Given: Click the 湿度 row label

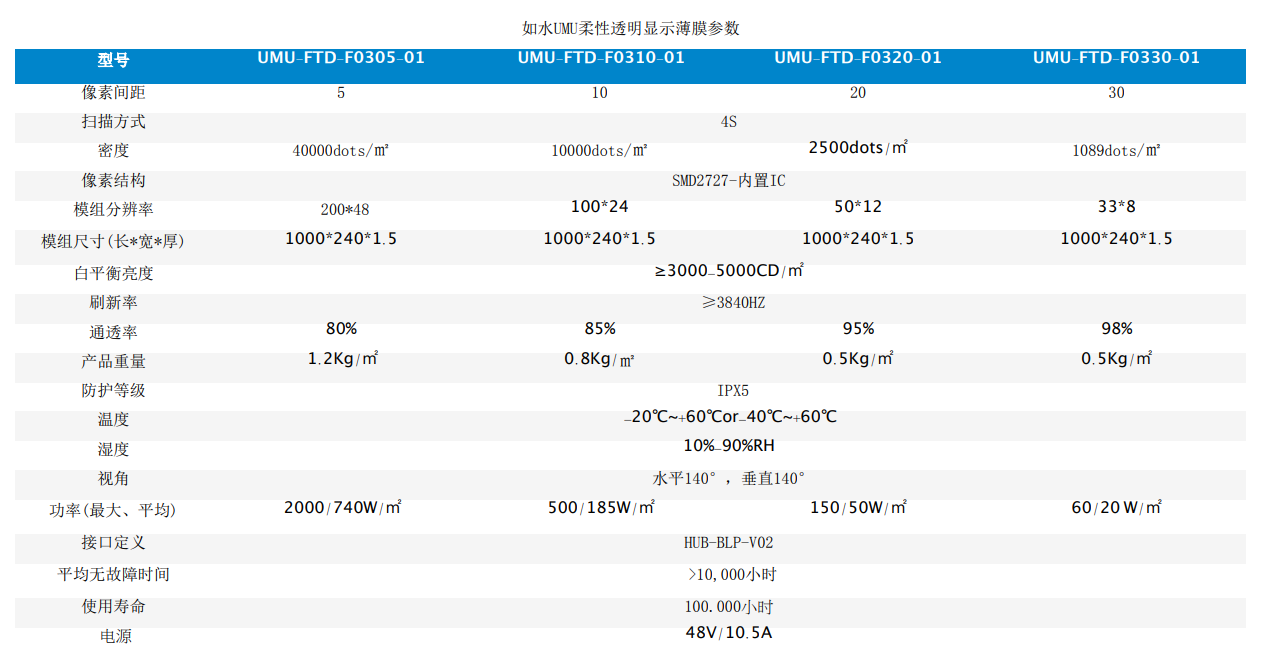Looking at the screenshot, I should 114,450.
